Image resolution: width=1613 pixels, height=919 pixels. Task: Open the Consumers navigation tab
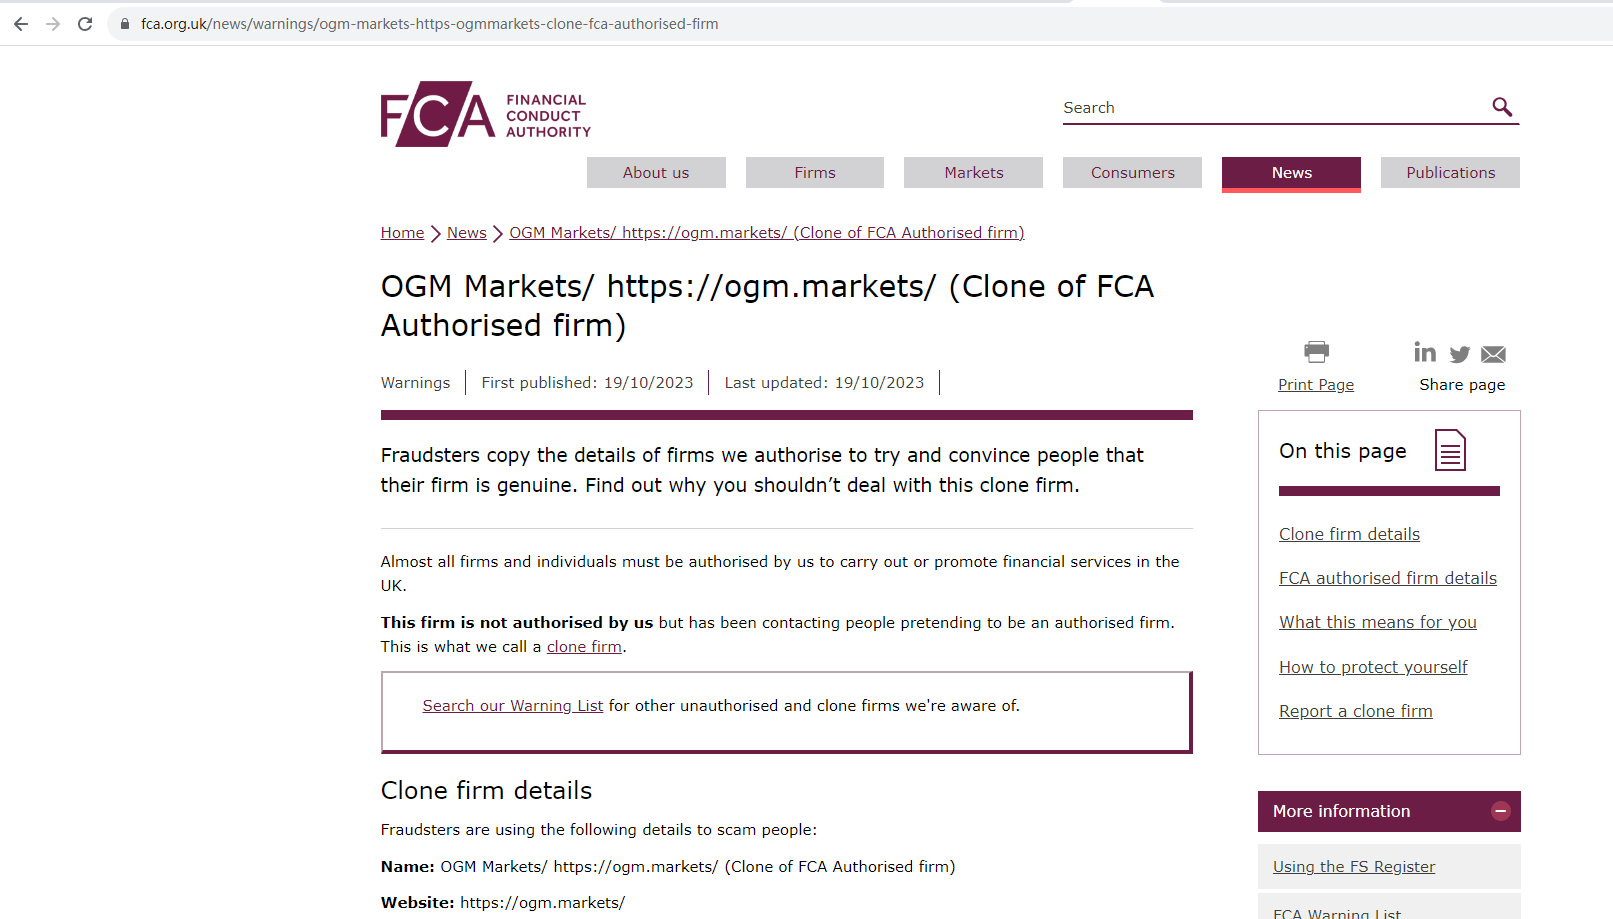(1132, 173)
